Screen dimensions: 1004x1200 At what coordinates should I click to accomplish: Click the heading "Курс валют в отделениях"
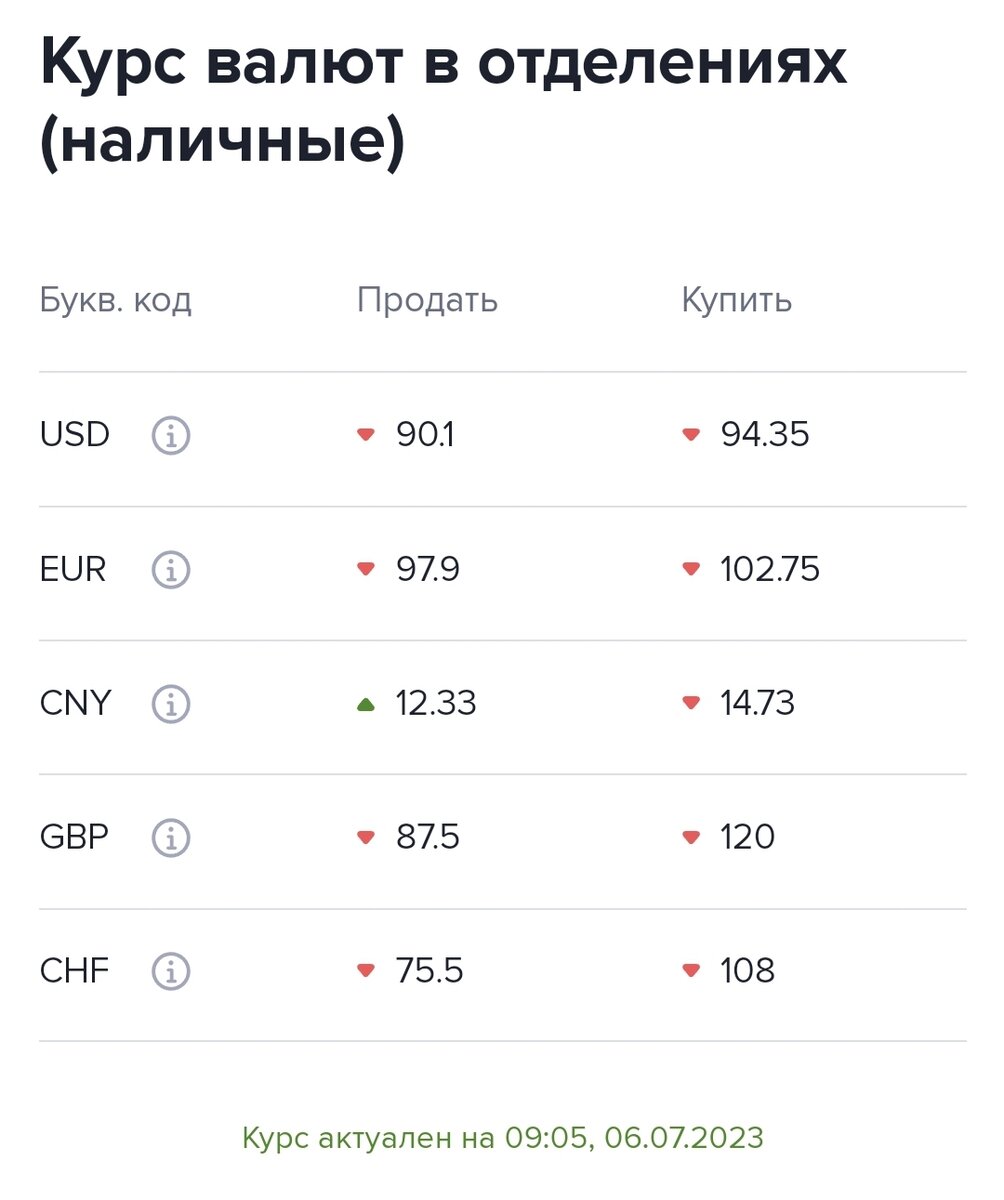point(443,64)
